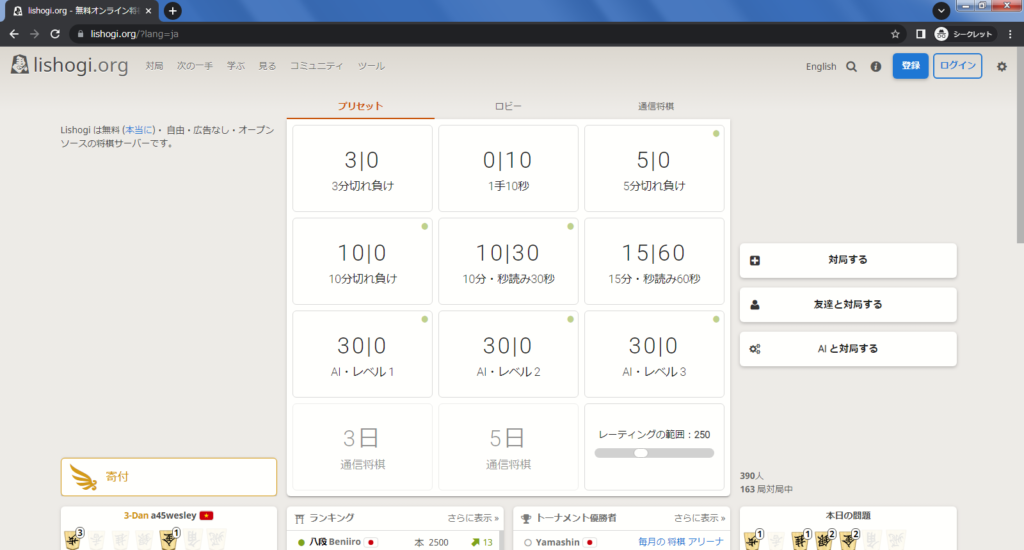Expand the Chrome tab search dropdown arrow
1024x550 pixels.
coord(941,10)
